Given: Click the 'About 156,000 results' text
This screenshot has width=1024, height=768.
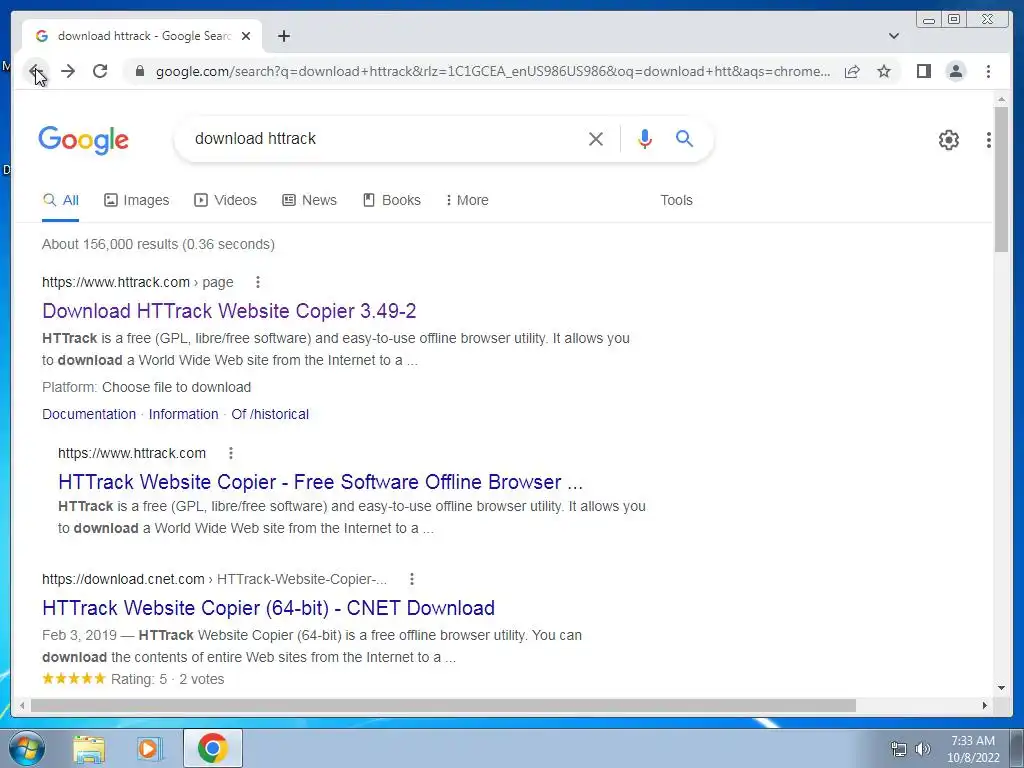Looking at the screenshot, I should tap(158, 244).
